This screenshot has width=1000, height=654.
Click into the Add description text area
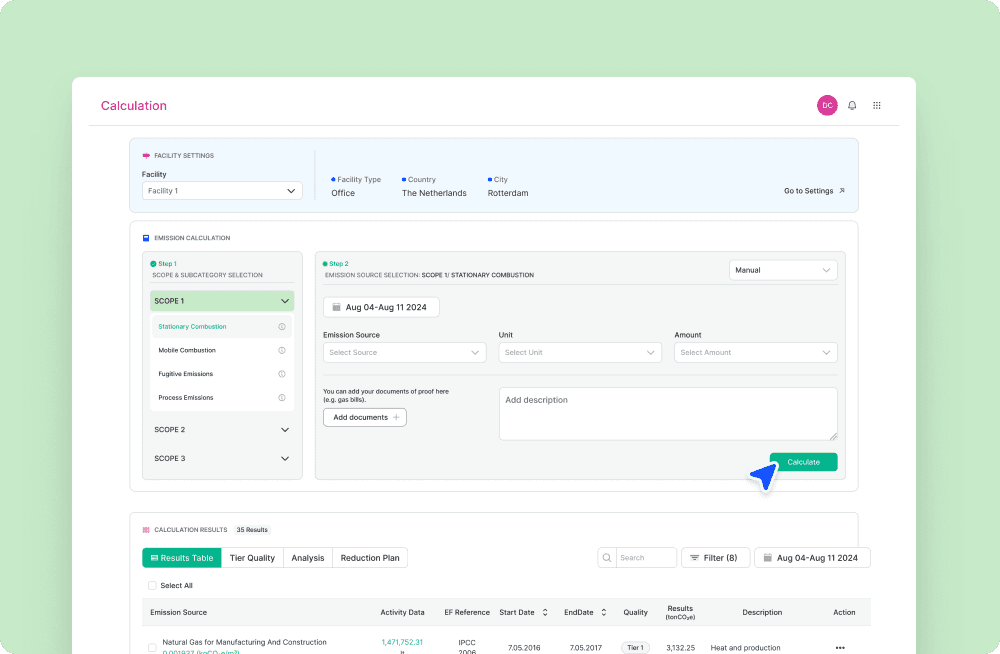tap(668, 414)
